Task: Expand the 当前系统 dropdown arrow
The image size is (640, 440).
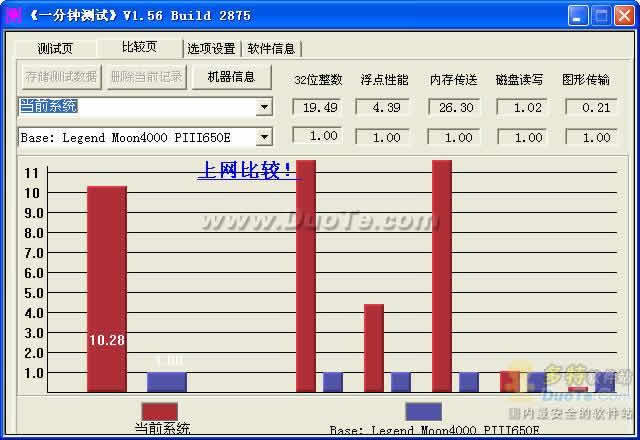Action: pyautogui.click(x=264, y=107)
